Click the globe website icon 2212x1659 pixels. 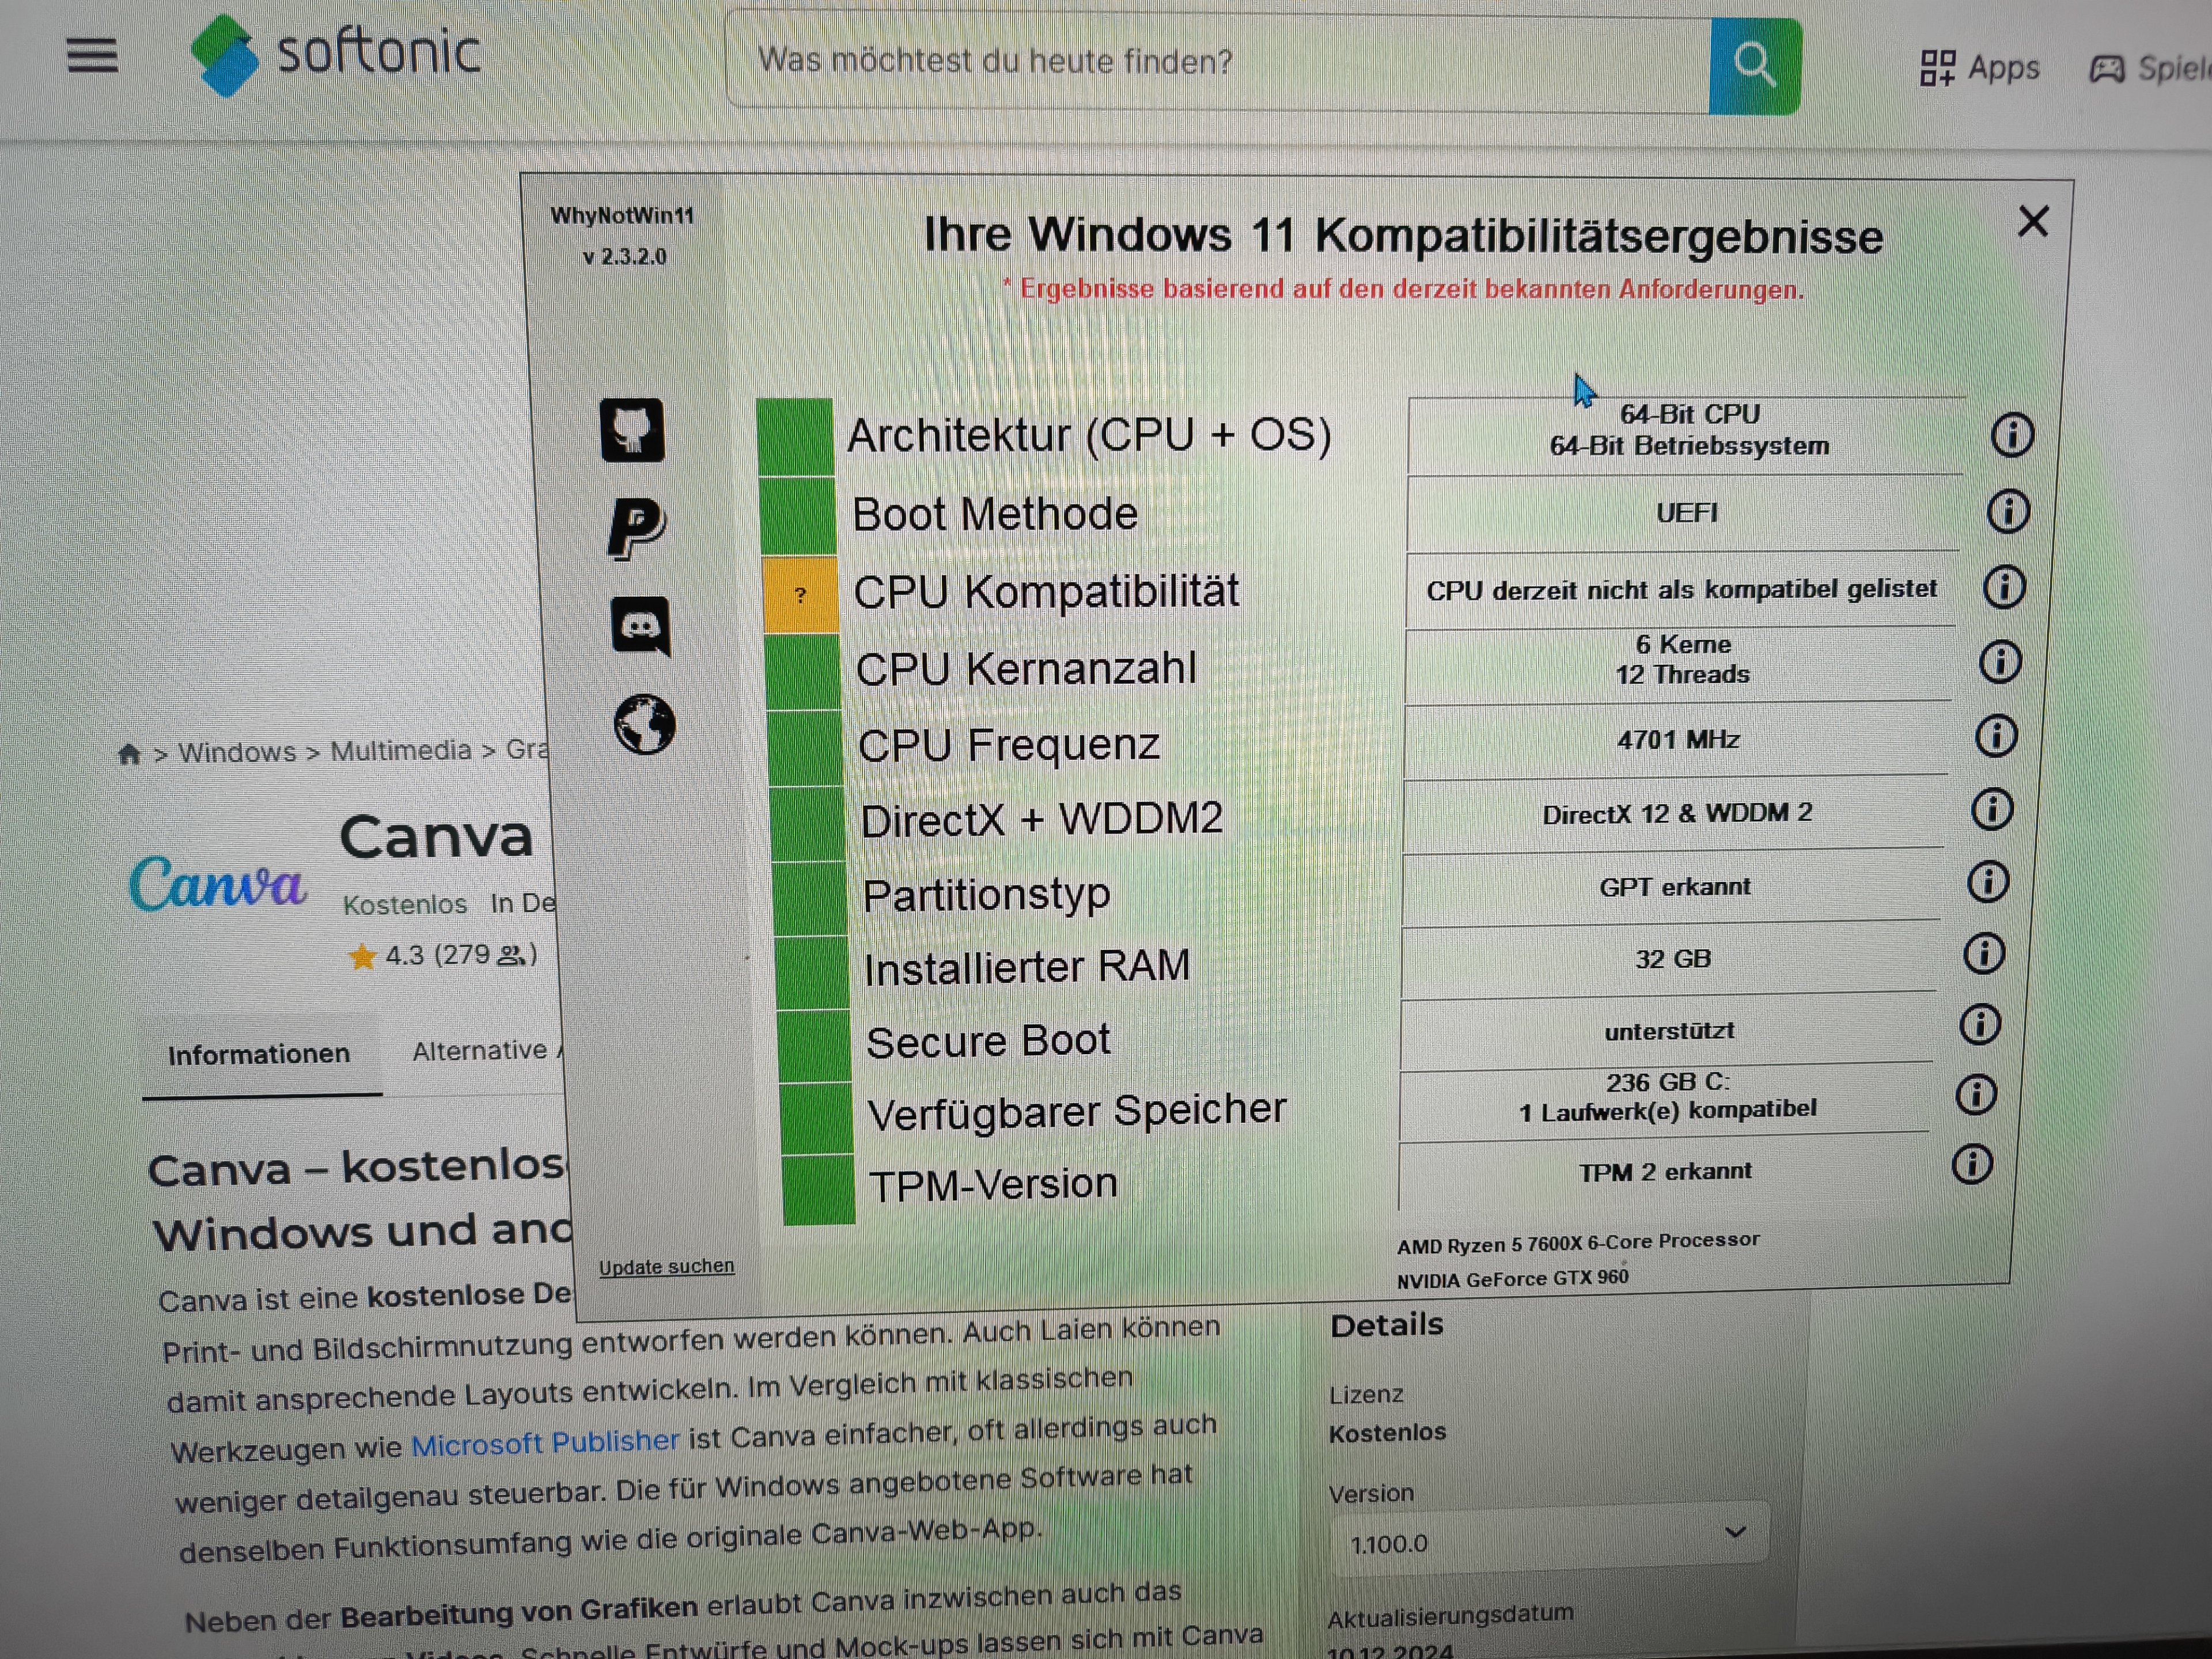(x=644, y=724)
